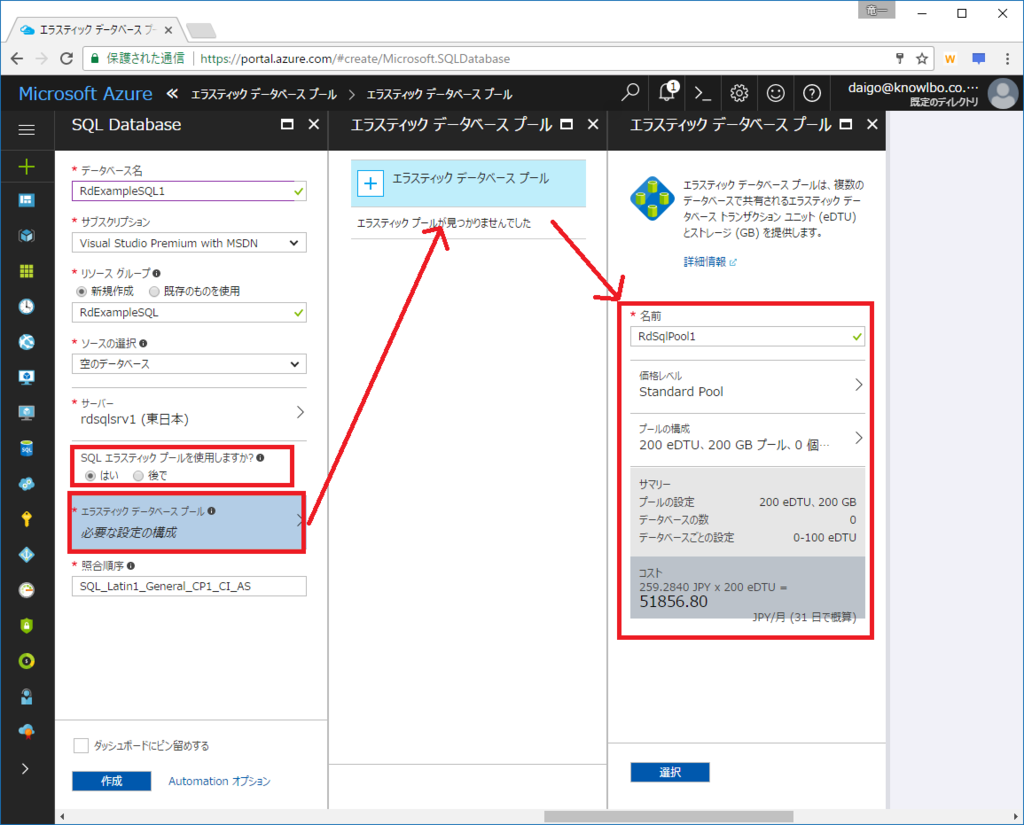Click the リソース グループ info icon
Viewport: 1024px width, 825px height.
click(156, 273)
